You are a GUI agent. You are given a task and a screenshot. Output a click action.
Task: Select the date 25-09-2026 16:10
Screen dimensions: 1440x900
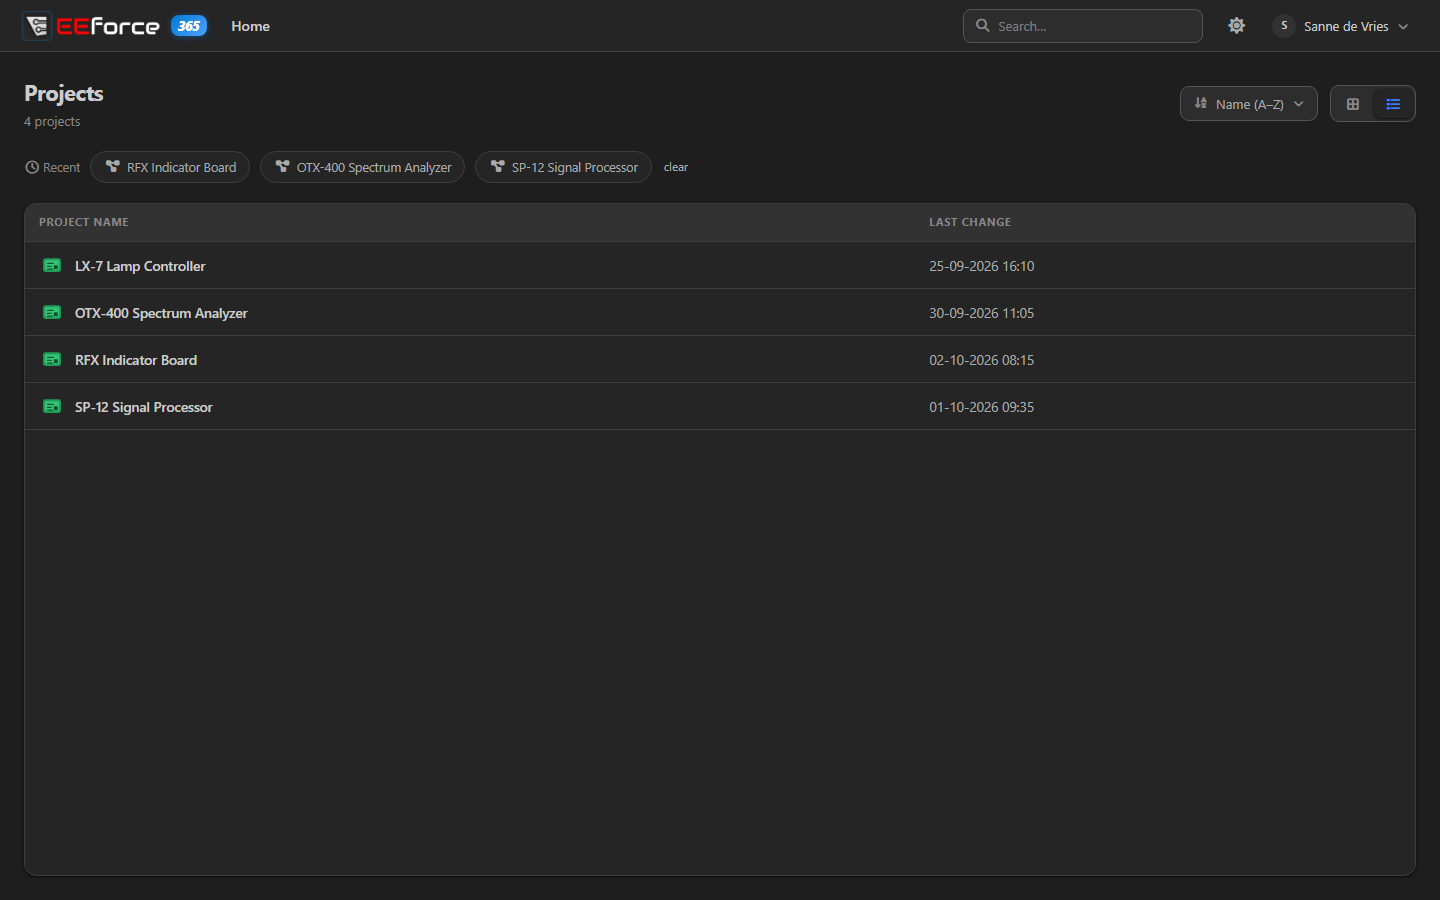coord(982,266)
